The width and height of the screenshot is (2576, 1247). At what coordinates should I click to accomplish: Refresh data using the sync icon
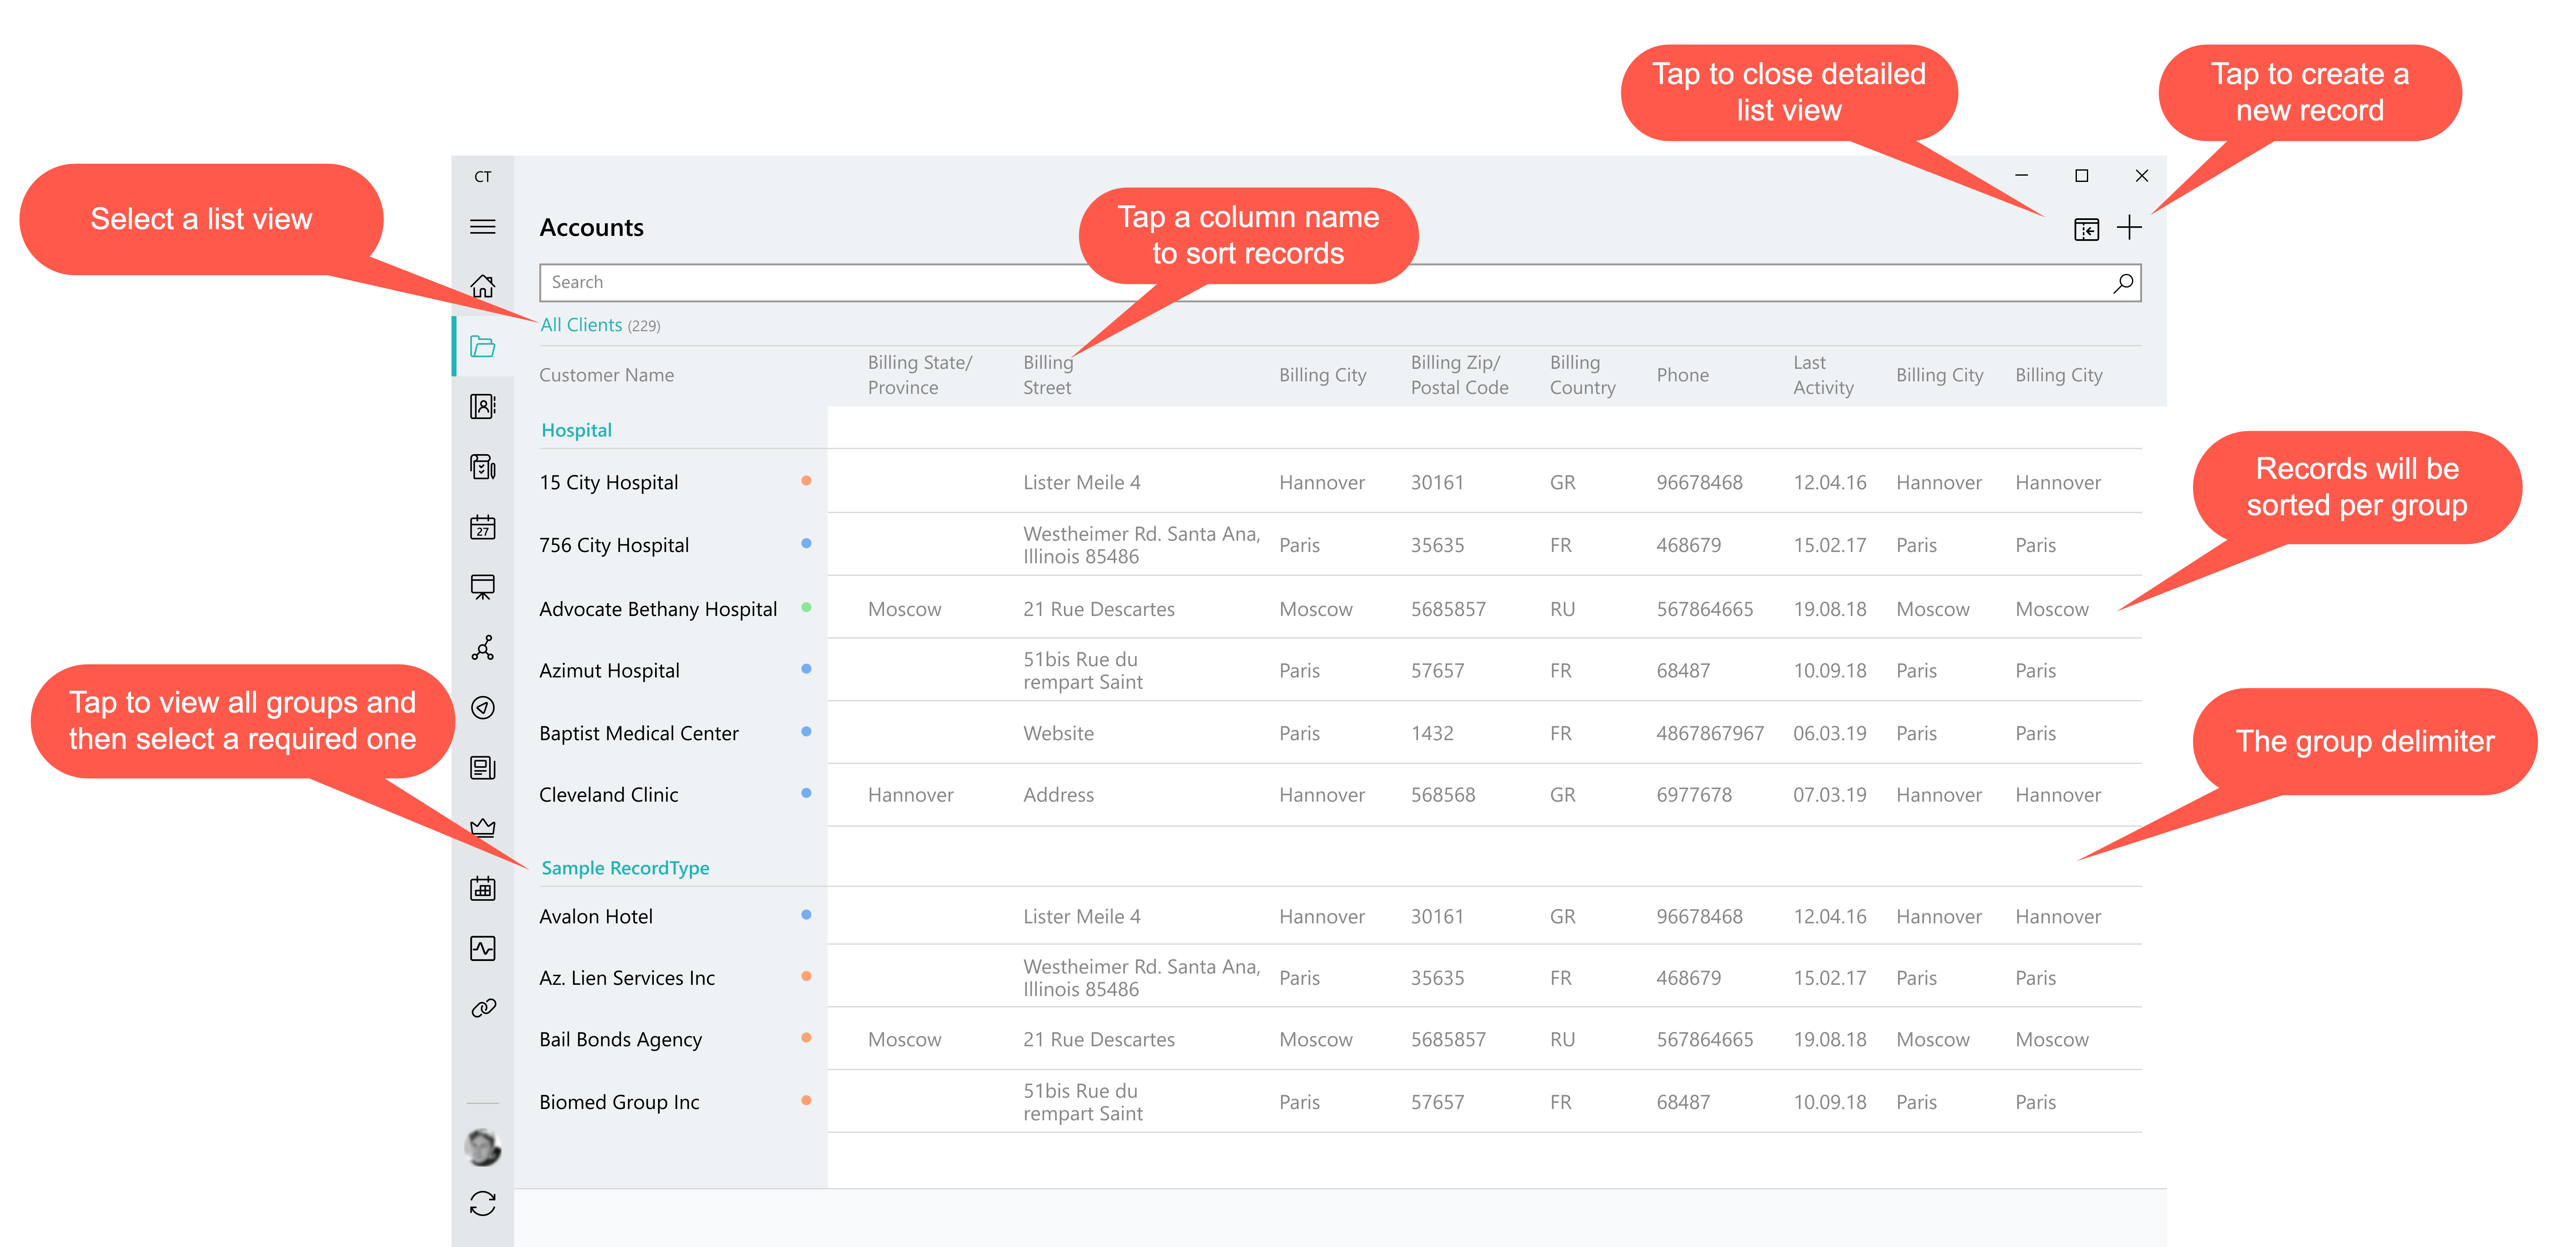click(x=483, y=1204)
